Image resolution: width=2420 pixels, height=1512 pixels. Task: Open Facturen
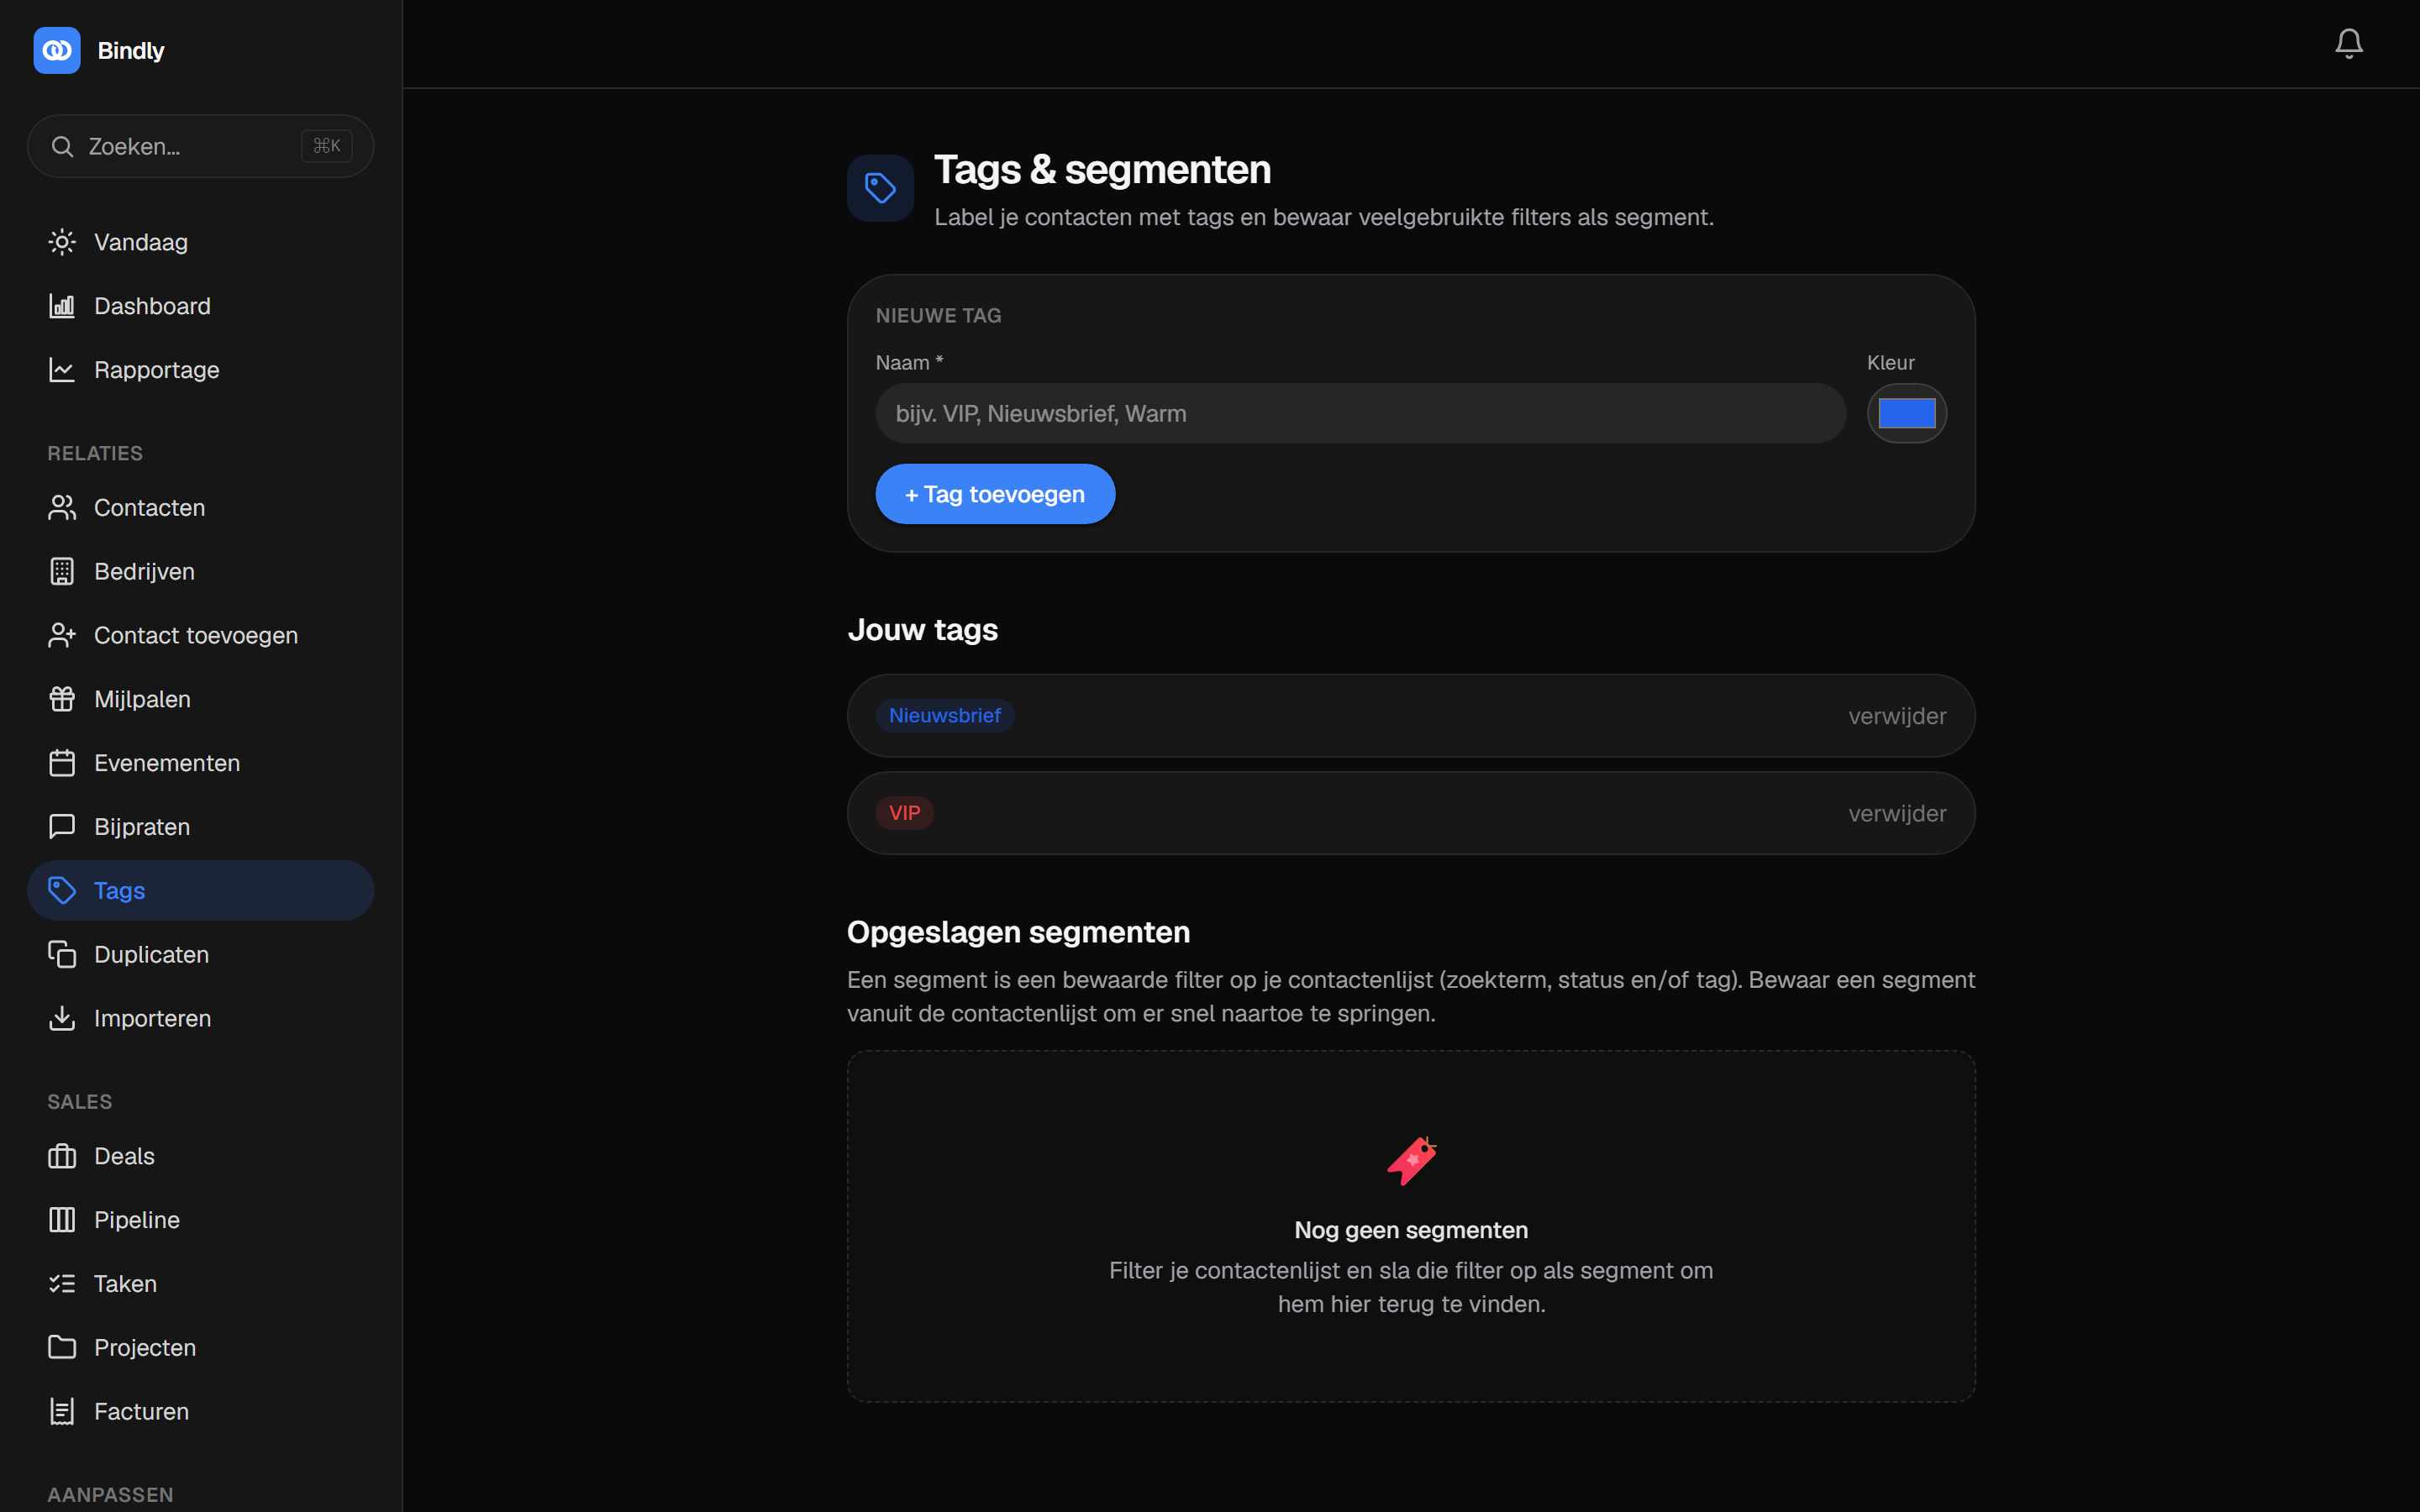coord(201,1412)
